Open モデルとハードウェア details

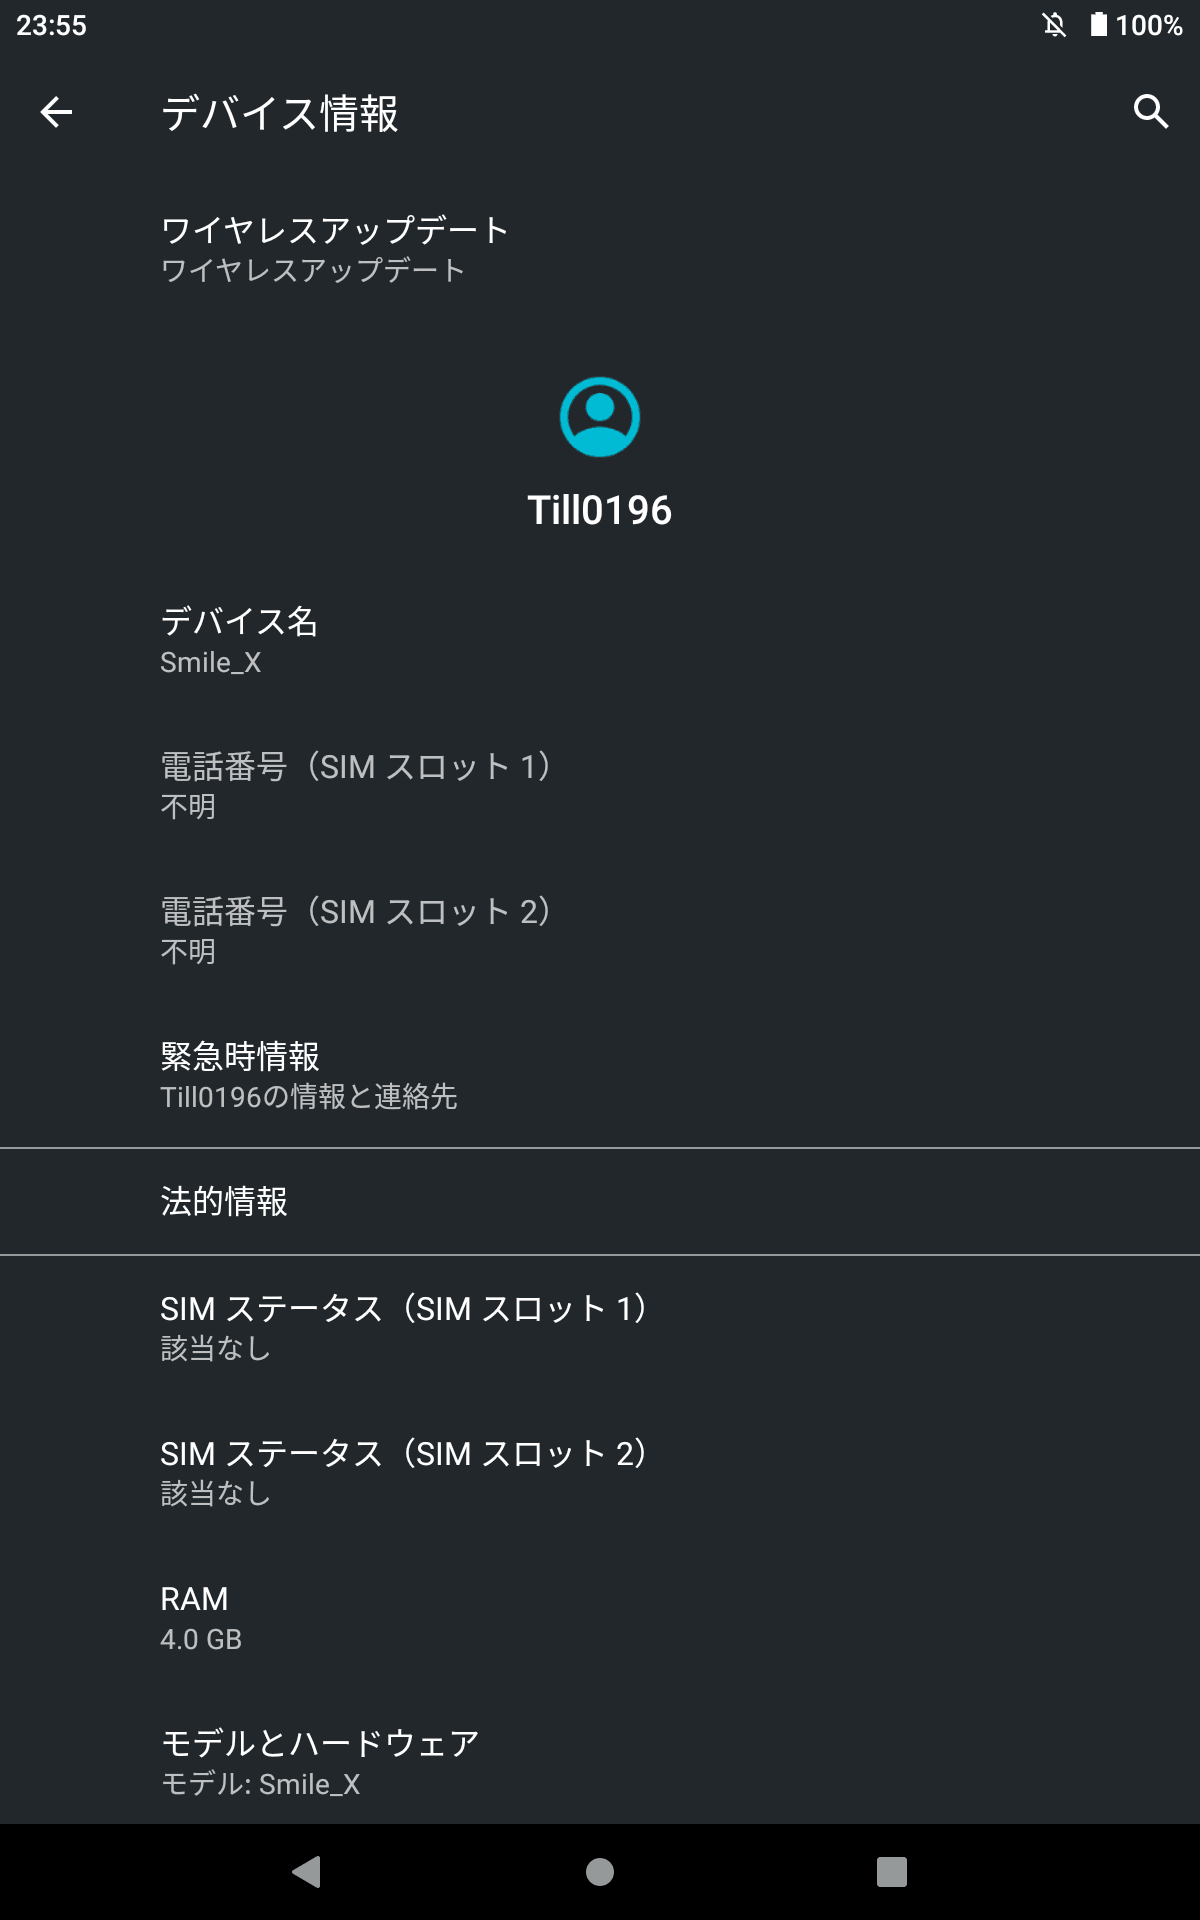pos(320,1762)
